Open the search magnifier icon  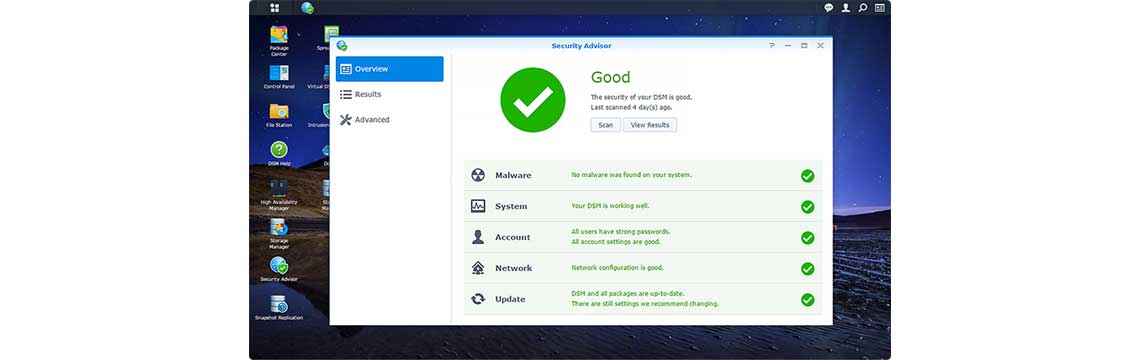click(x=863, y=8)
